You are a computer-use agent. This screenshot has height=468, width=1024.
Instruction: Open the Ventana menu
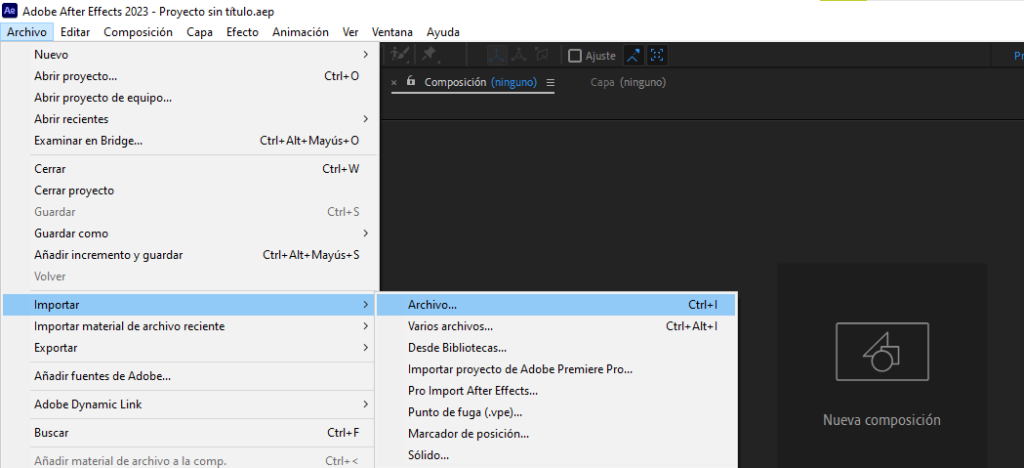(x=392, y=32)
